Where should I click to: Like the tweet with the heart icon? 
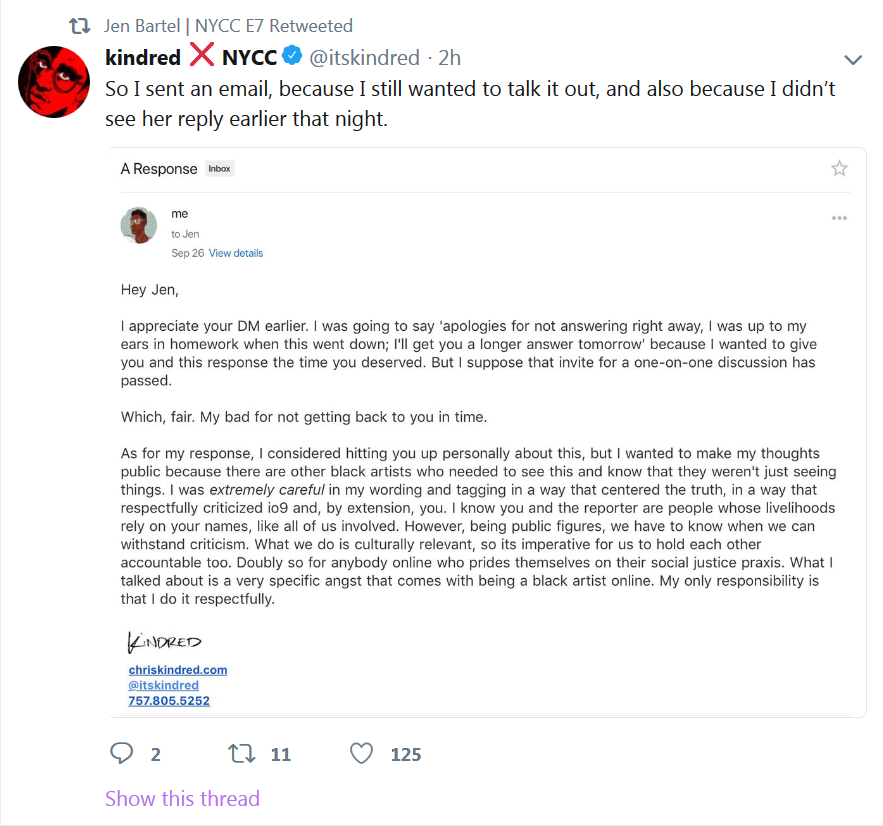362,753
